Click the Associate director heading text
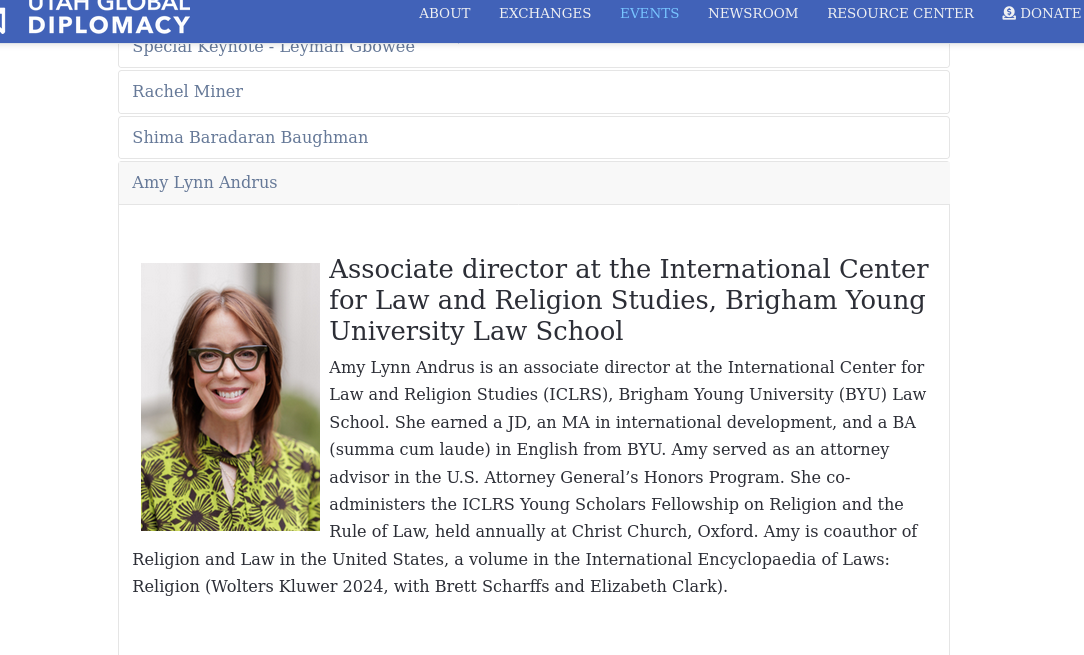This screenshot has height=655, width=1084. tap(628, 299)
